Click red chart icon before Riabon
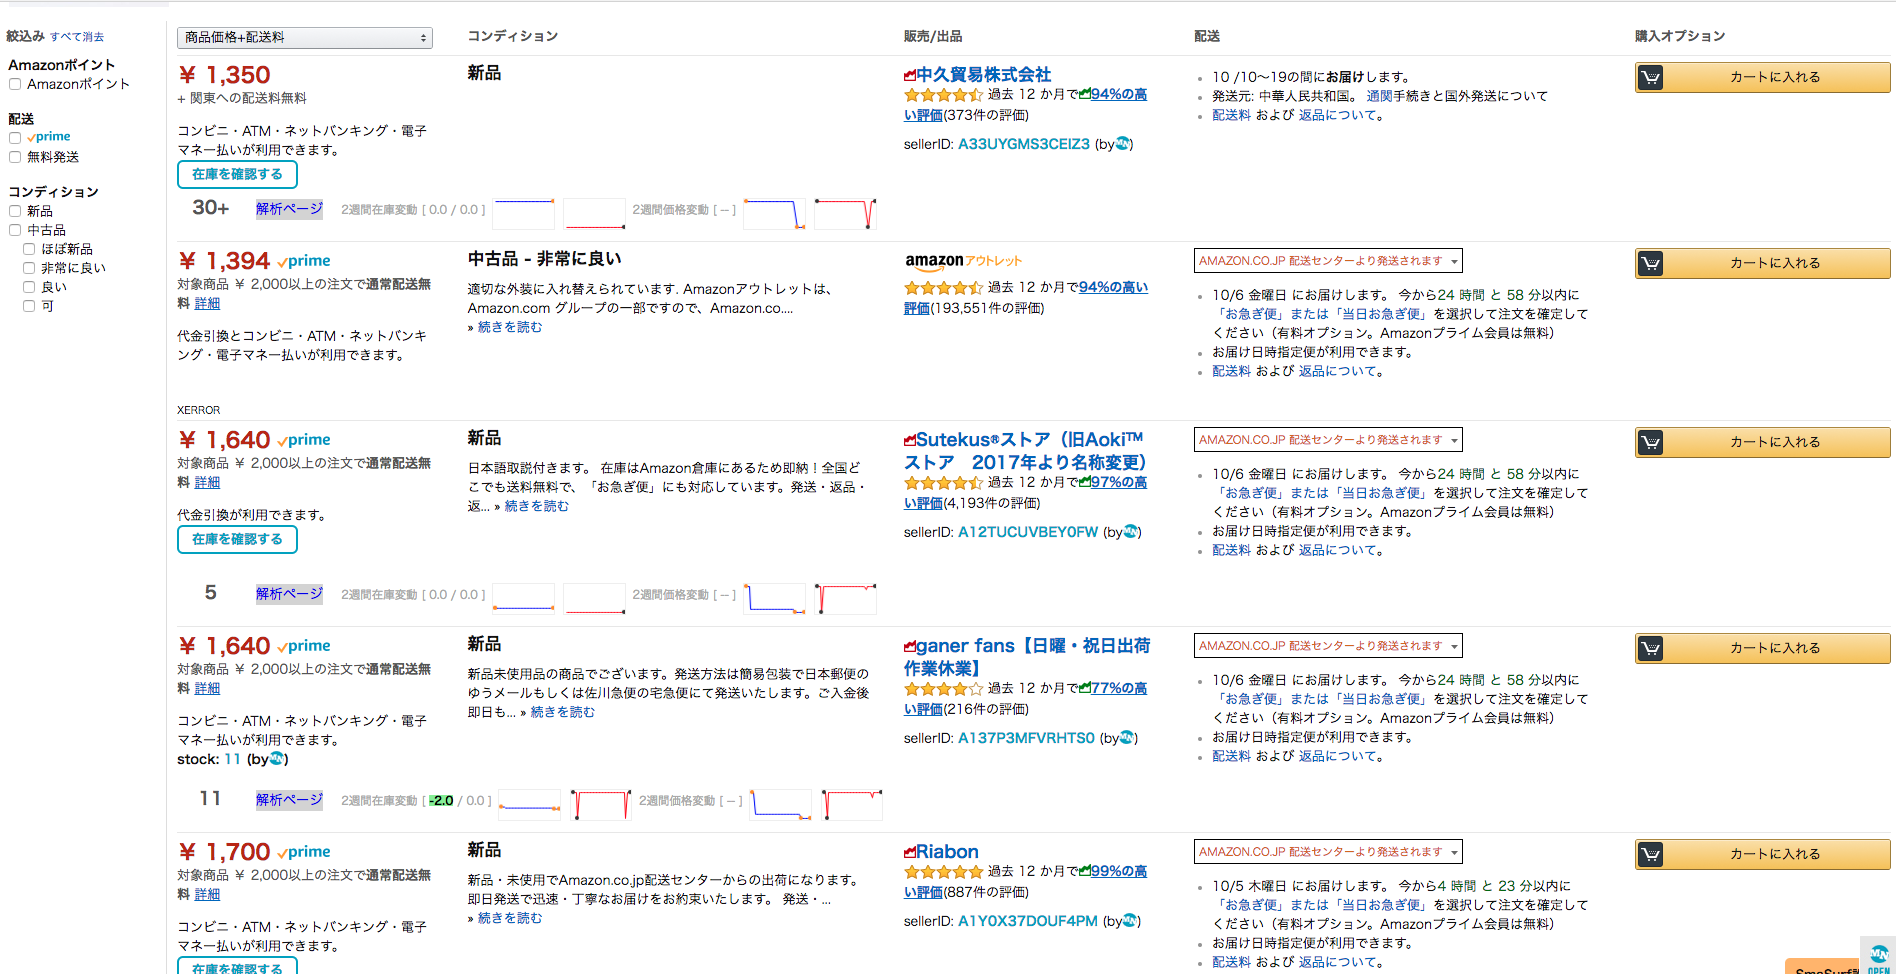Viewport: 1896px width, 974px height. (910, 852)
